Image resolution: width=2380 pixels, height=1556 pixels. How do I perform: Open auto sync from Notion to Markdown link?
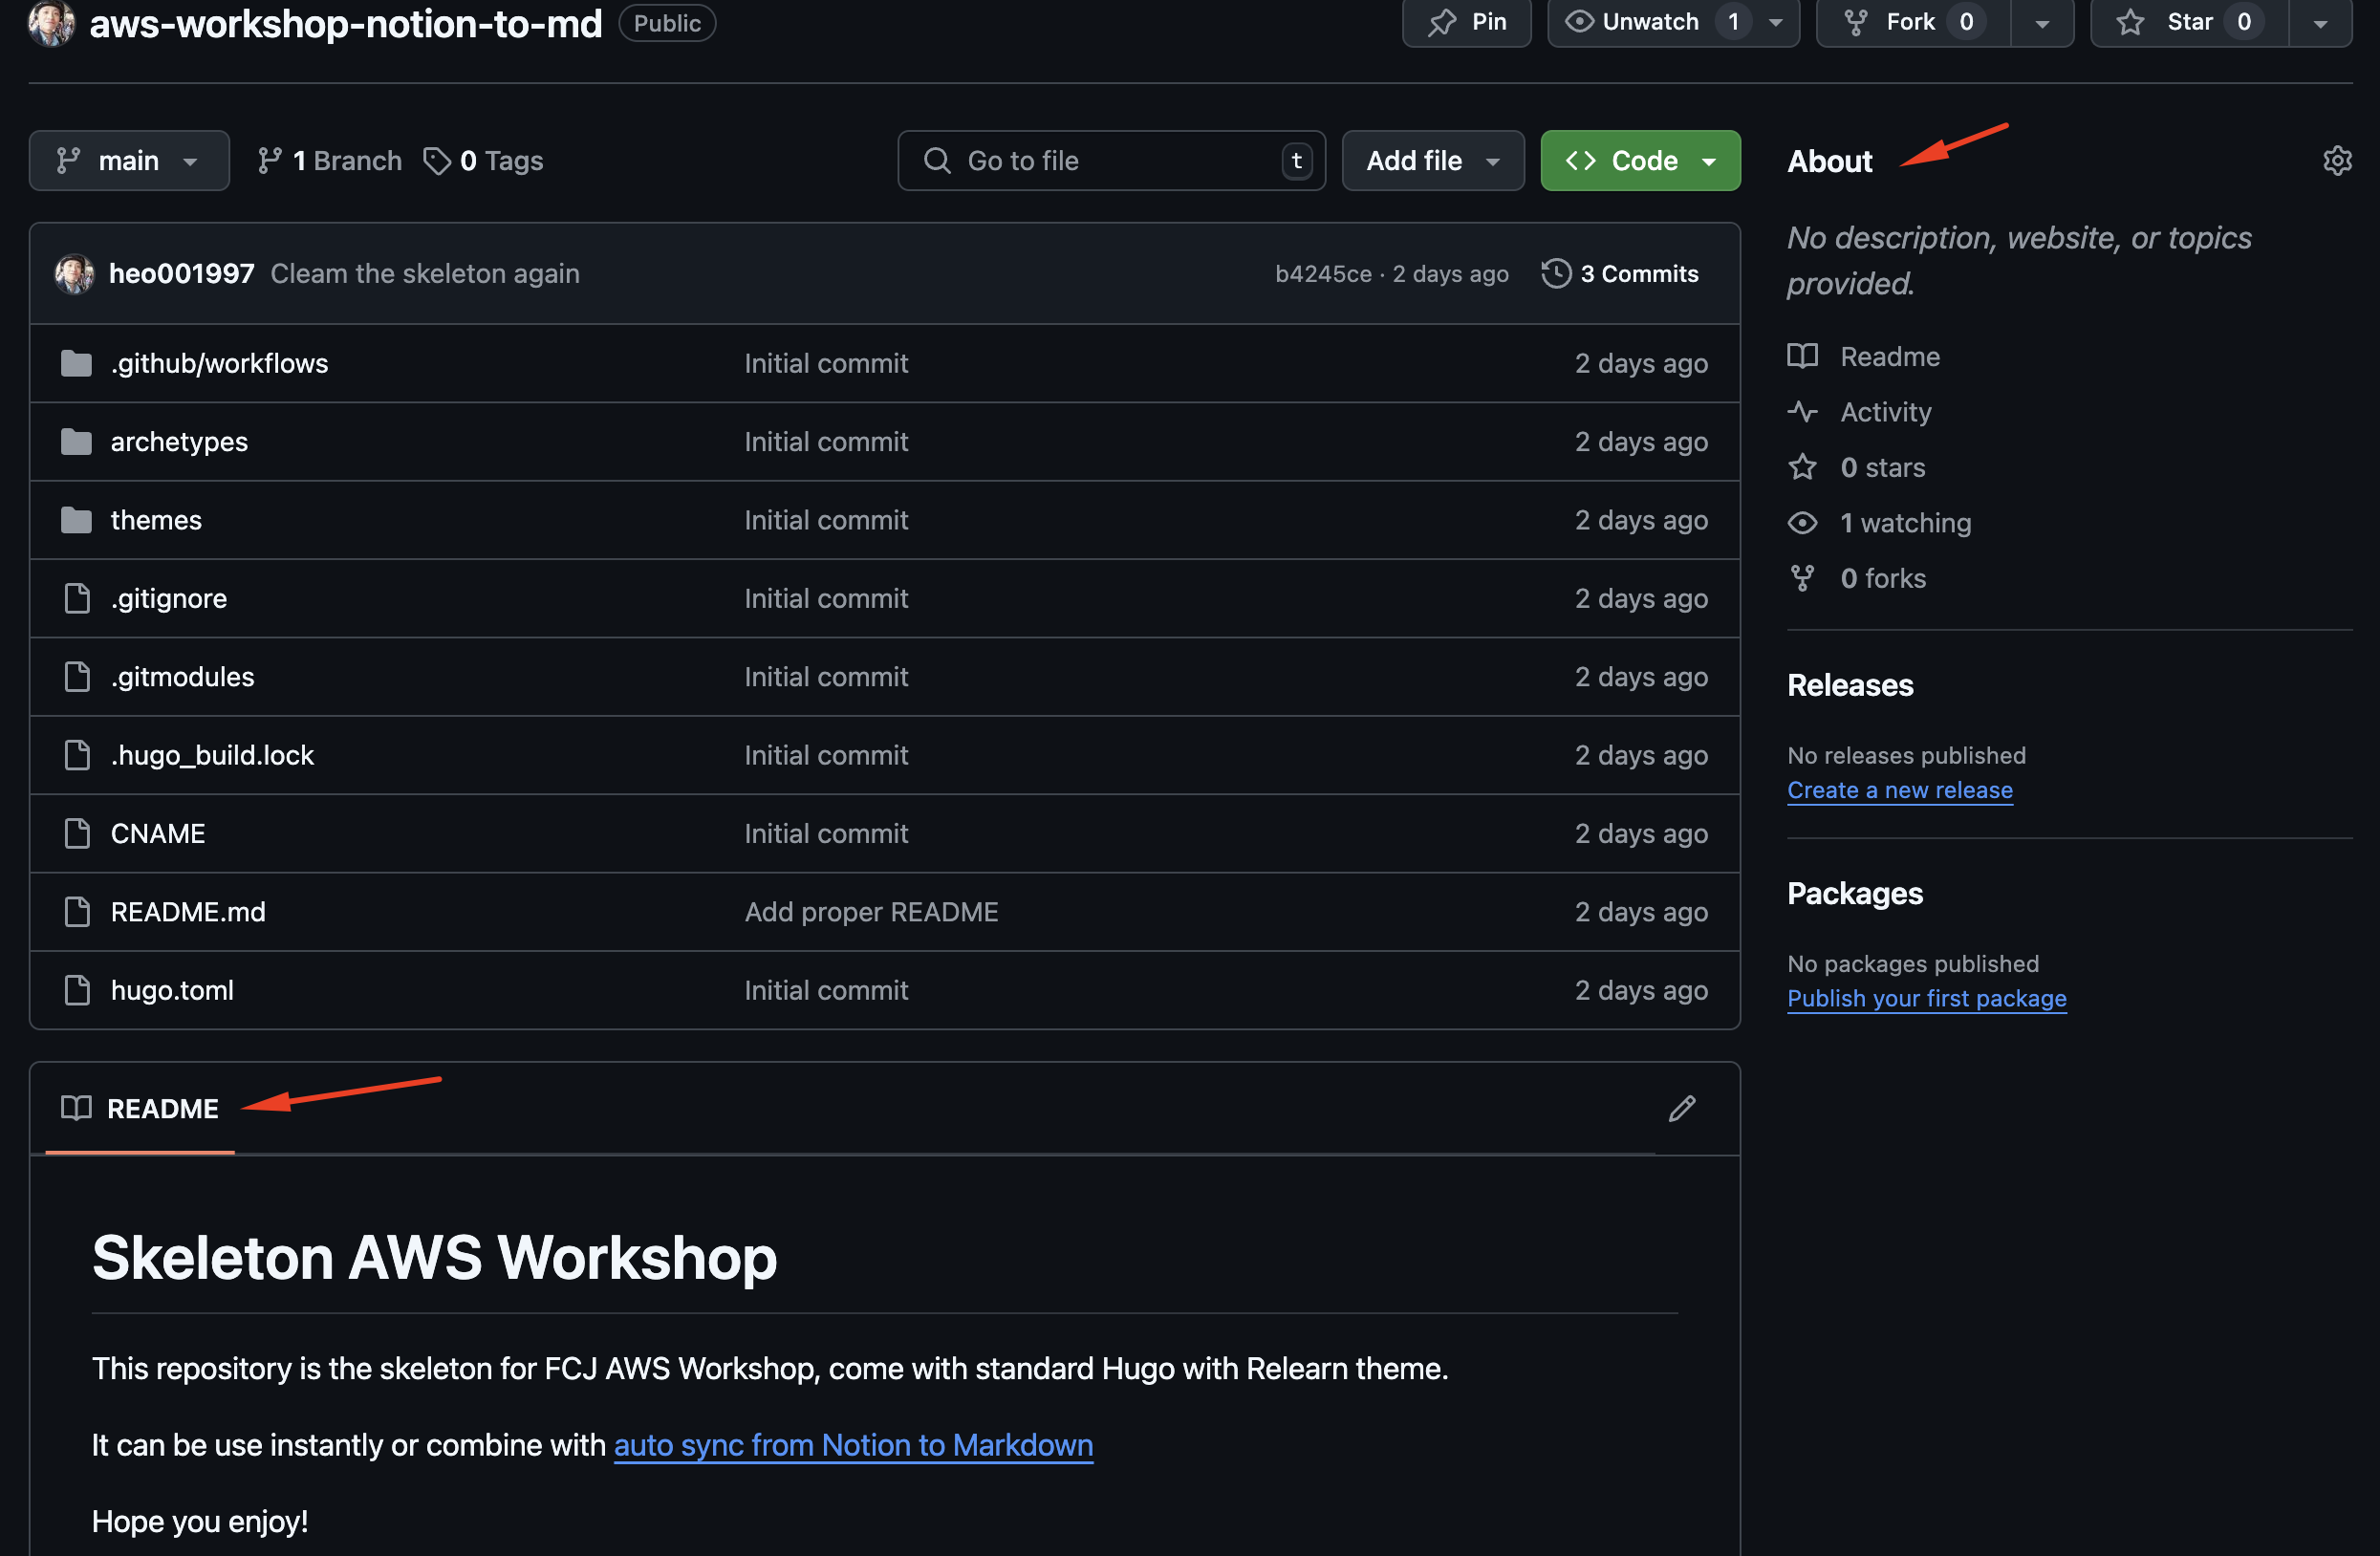(853, 1445)
